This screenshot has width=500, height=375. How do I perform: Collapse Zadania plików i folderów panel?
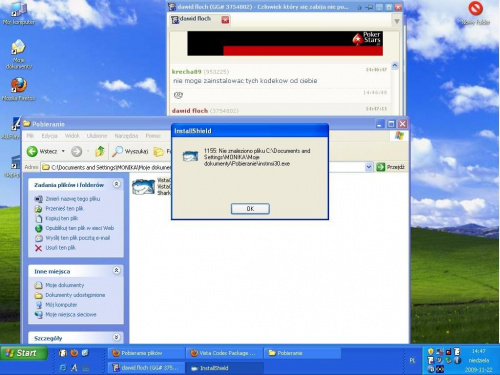(x=116, y=184)
